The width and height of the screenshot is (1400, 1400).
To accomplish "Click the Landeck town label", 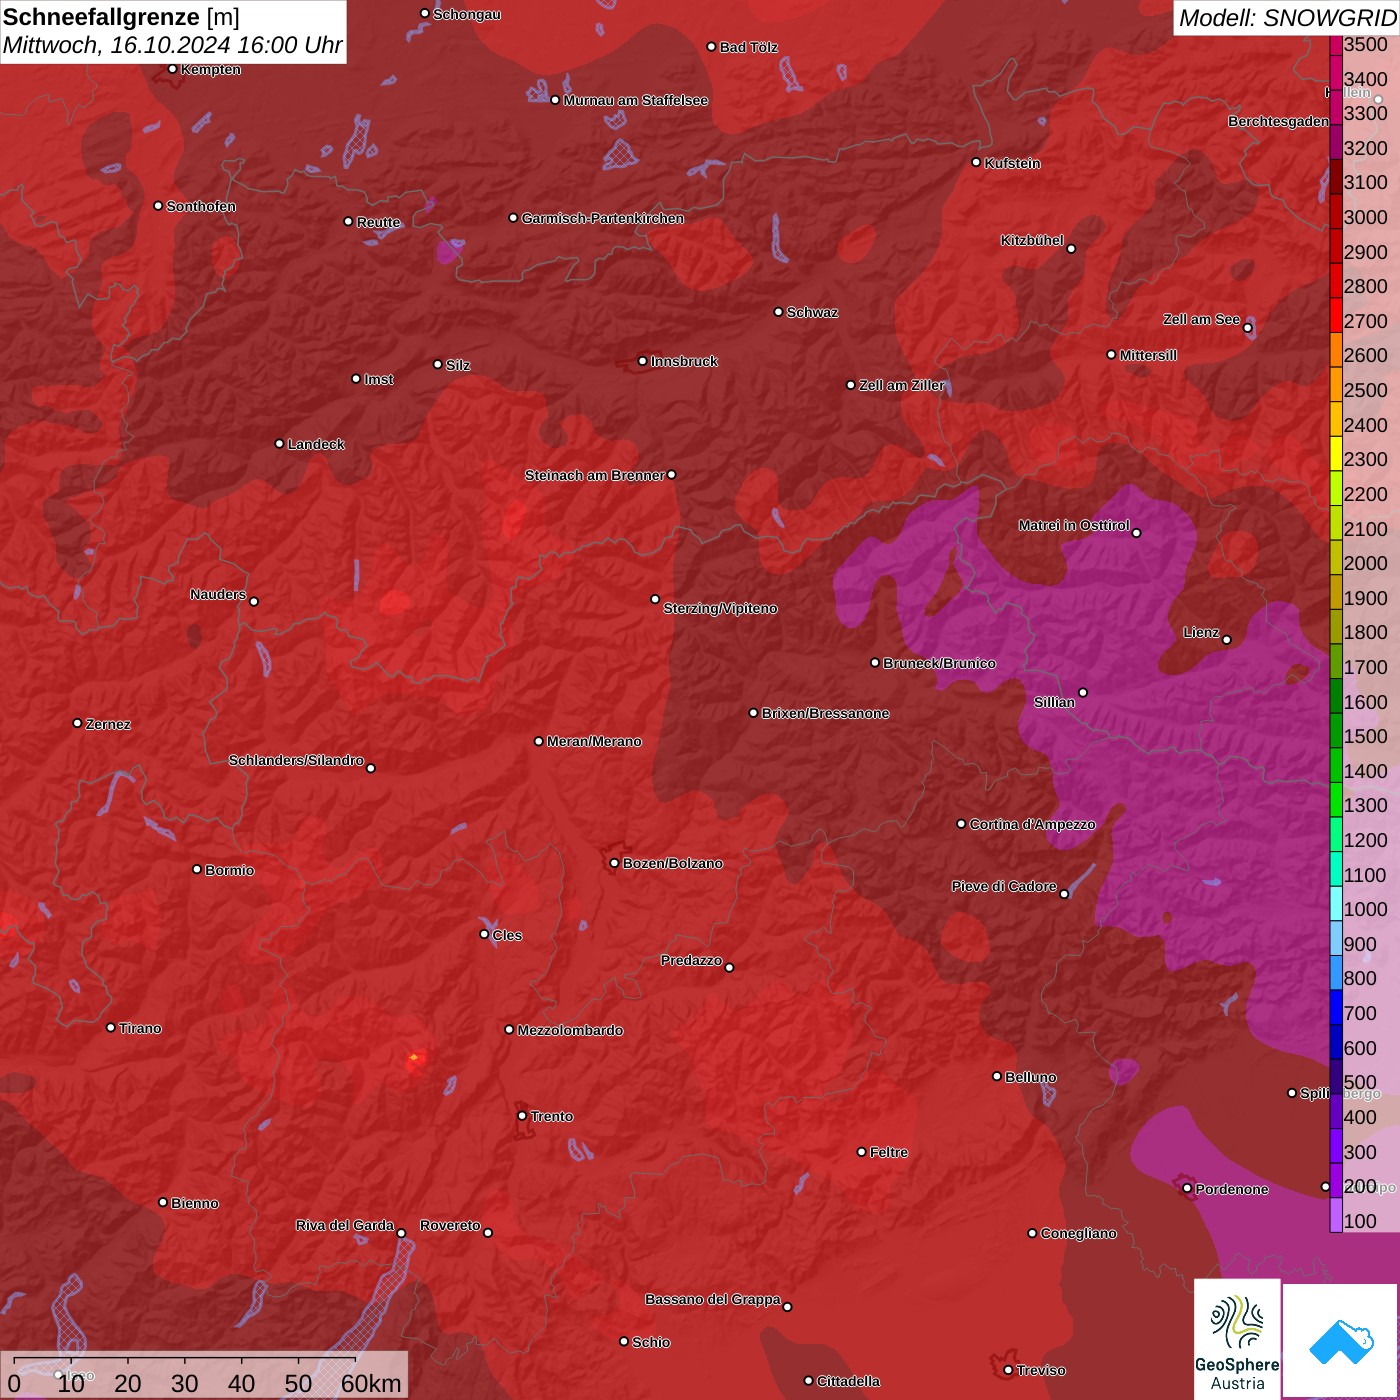I will tap(316, 444).
